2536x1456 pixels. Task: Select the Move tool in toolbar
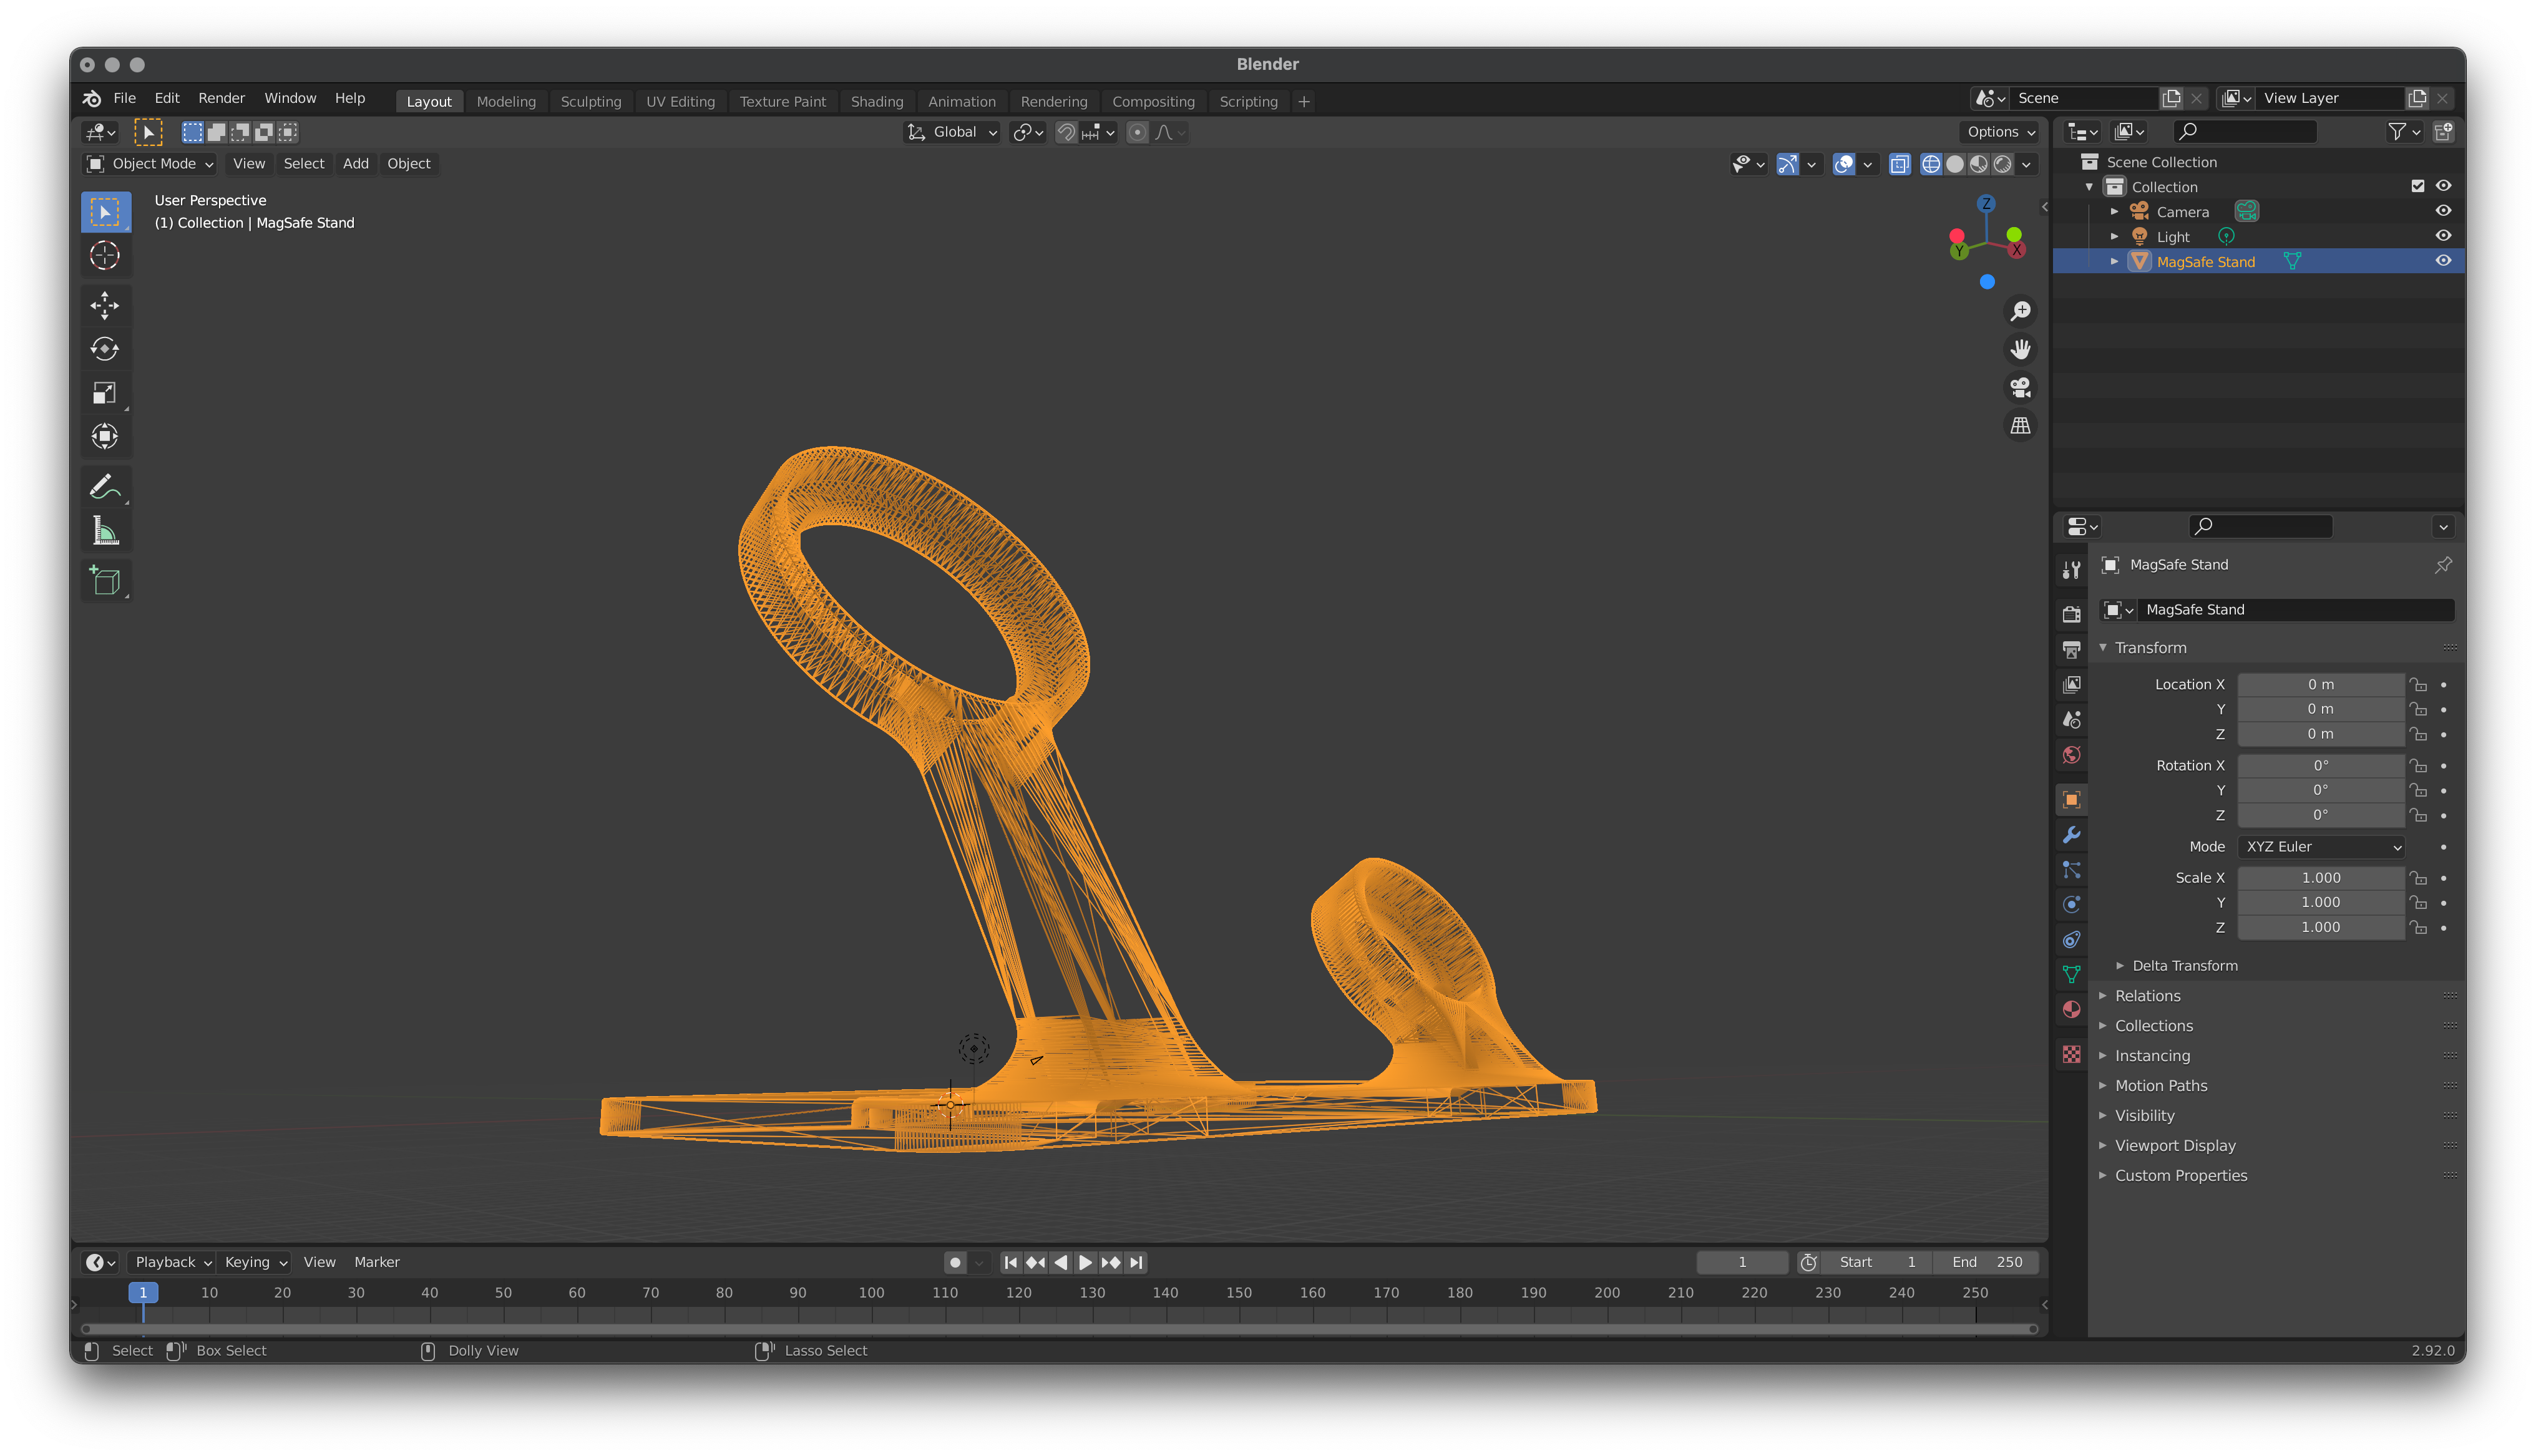(x=105, y=305)
